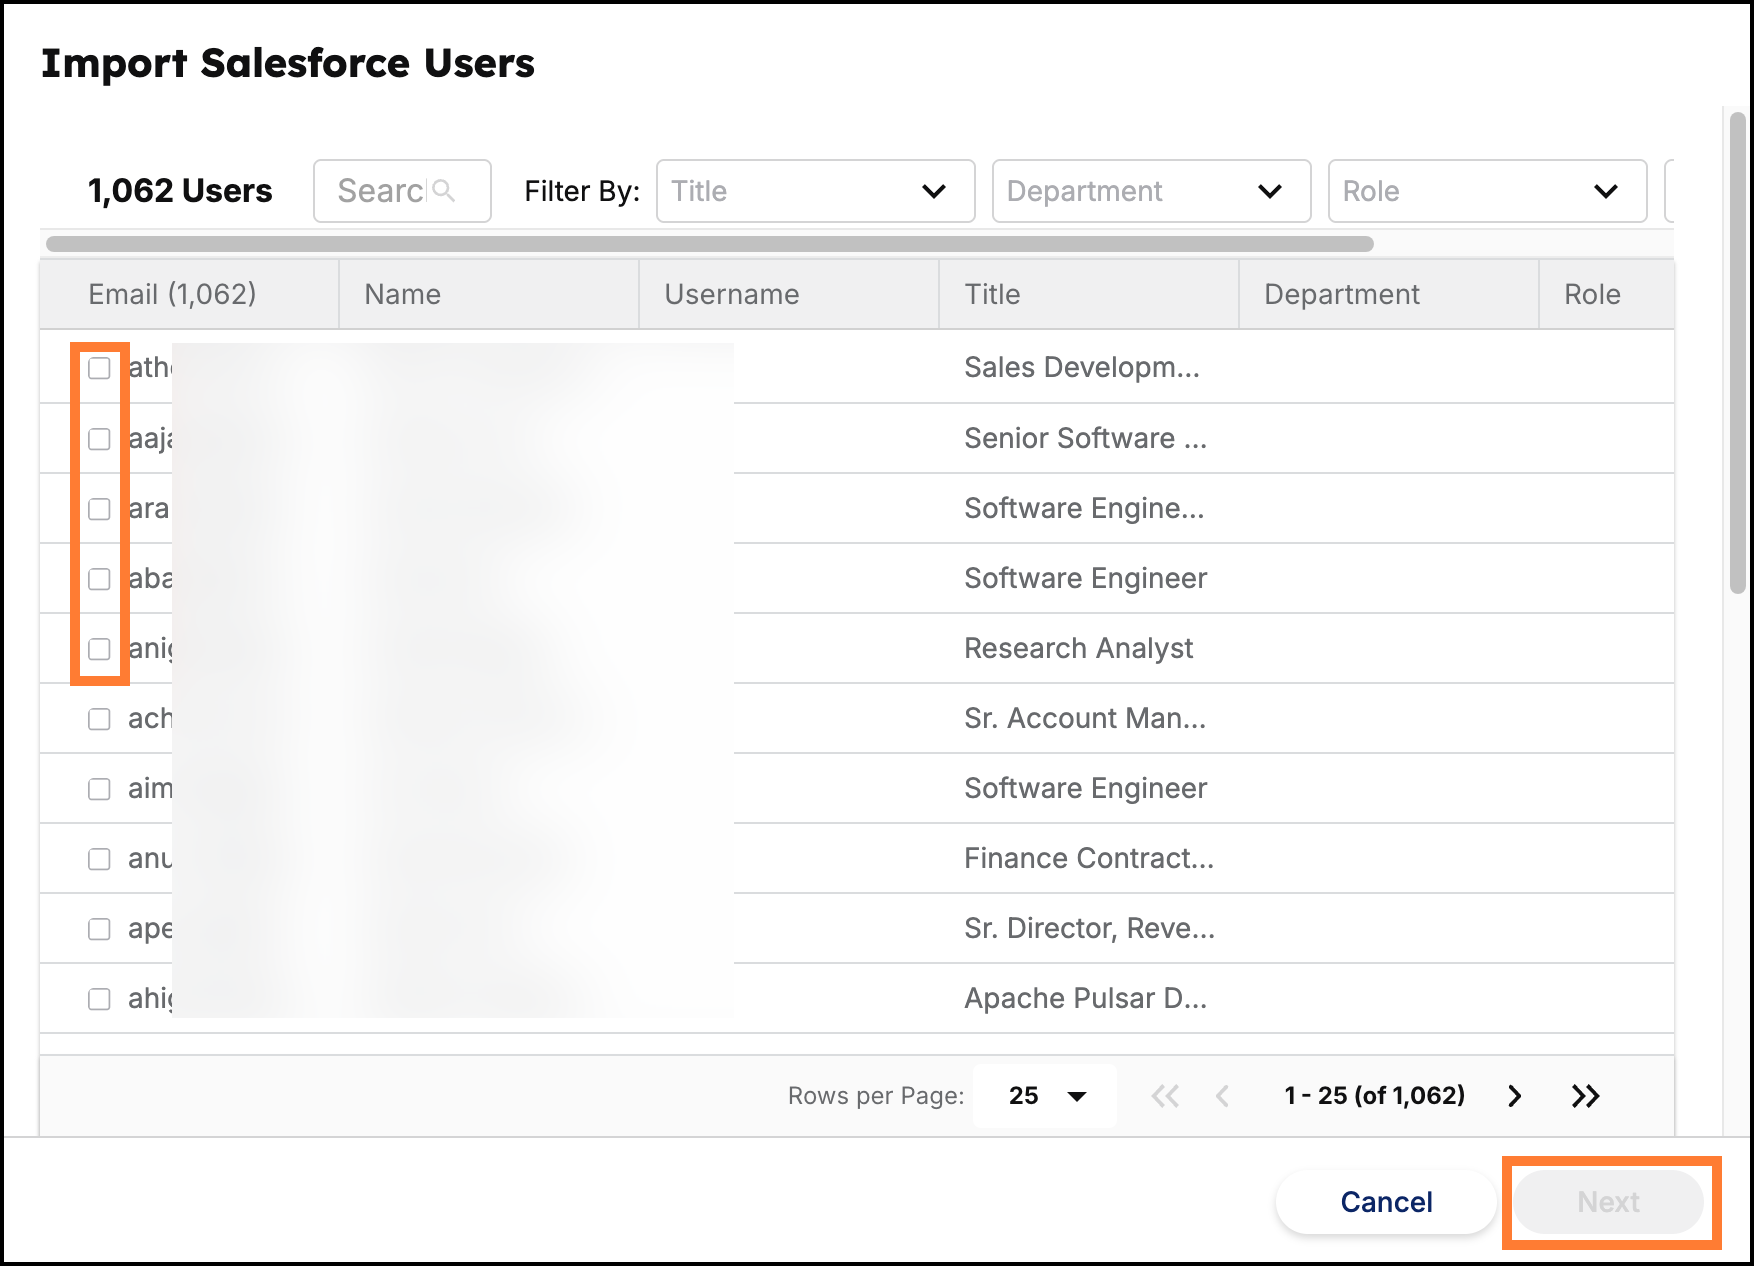Select the Finance Contract... title cell
Viewport: 1754px width, 1266px height.
coord(1089,858)
